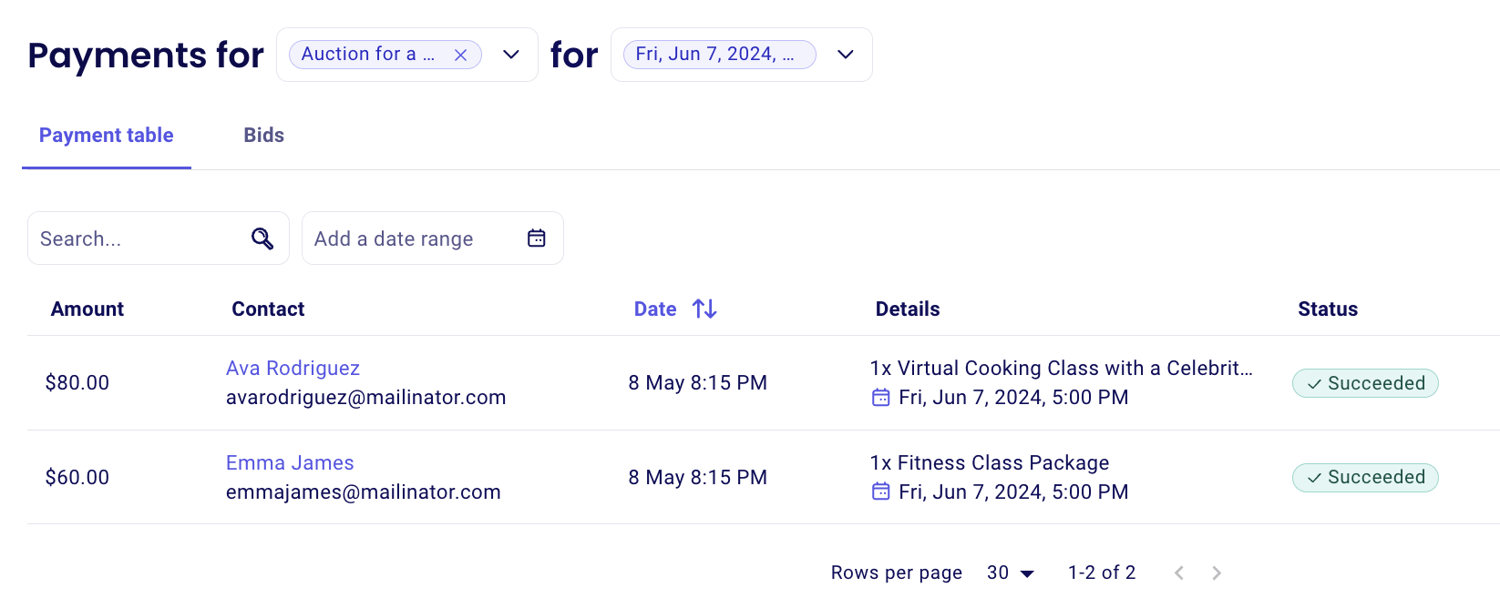Go to next page arrow
Image resolution: width=1500 pixels, height=608 pixels.
(1217, 573)
